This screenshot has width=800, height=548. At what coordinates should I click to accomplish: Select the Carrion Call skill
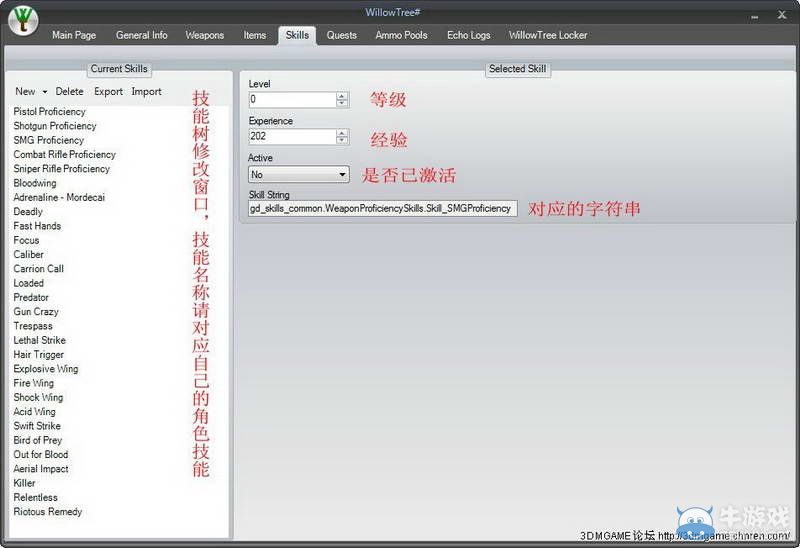(39, 268)
